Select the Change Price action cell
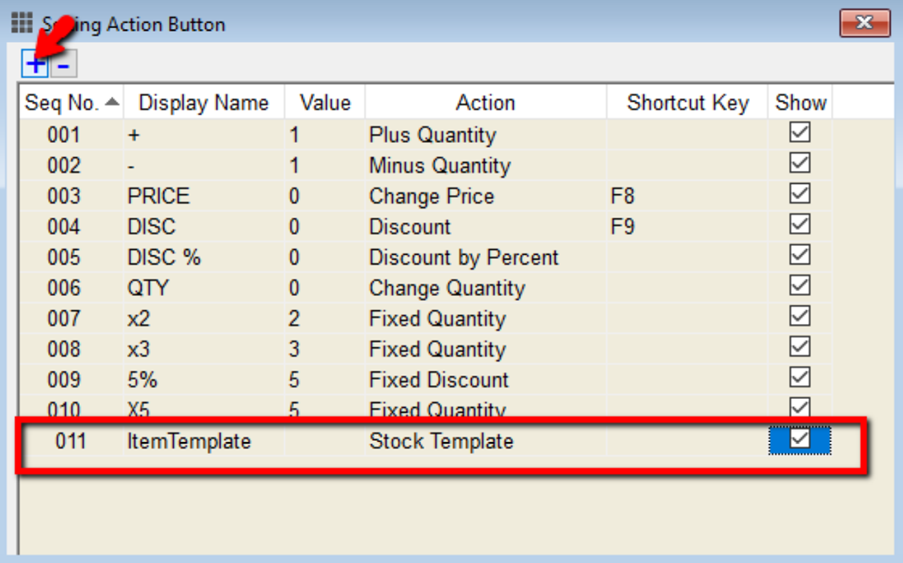Image resolution: width=903 pixels, height=563 pixels. click(431, 196)
